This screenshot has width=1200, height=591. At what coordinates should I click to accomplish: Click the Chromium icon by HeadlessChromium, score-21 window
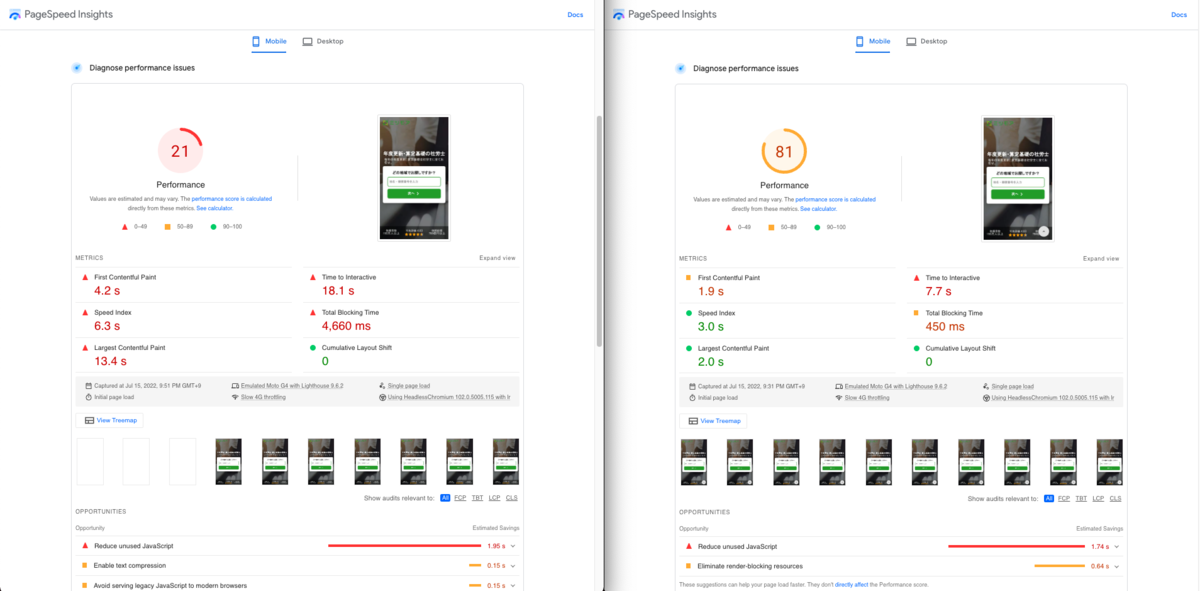(x=383, y=397)
